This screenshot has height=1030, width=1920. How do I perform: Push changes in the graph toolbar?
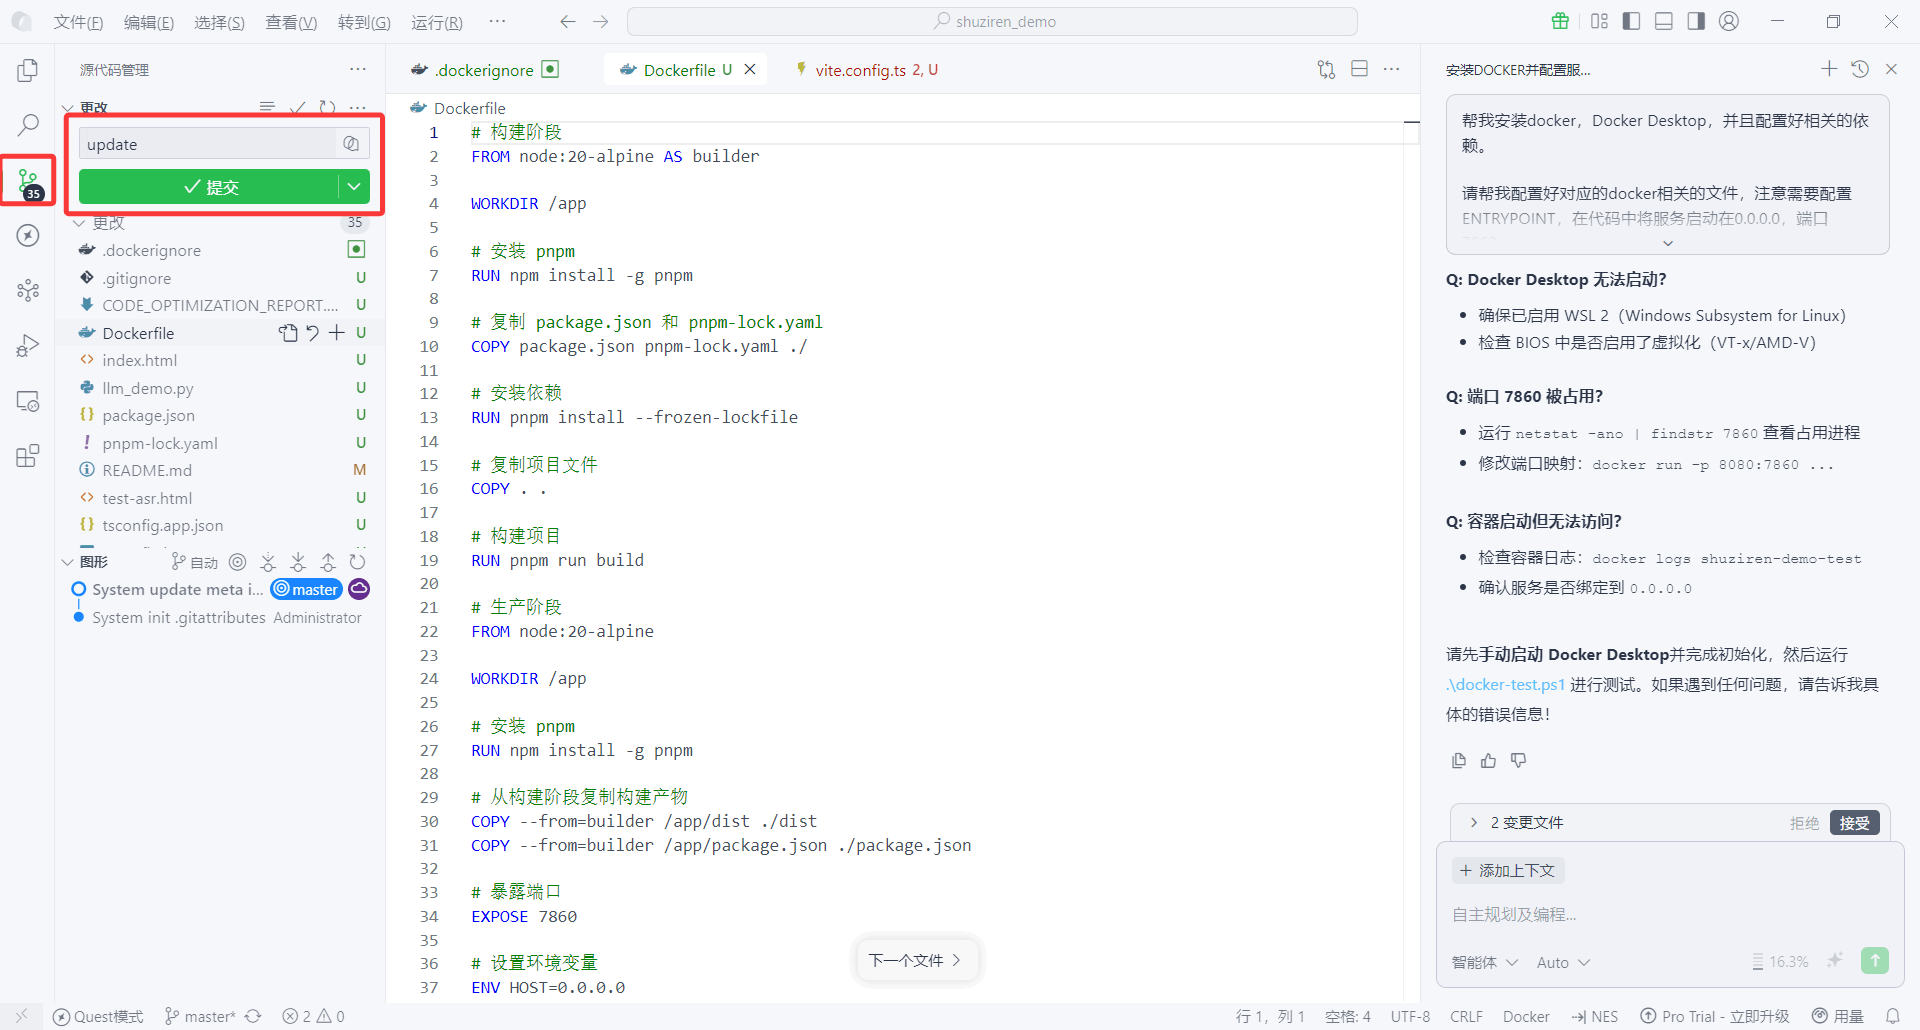coord(328,562)
